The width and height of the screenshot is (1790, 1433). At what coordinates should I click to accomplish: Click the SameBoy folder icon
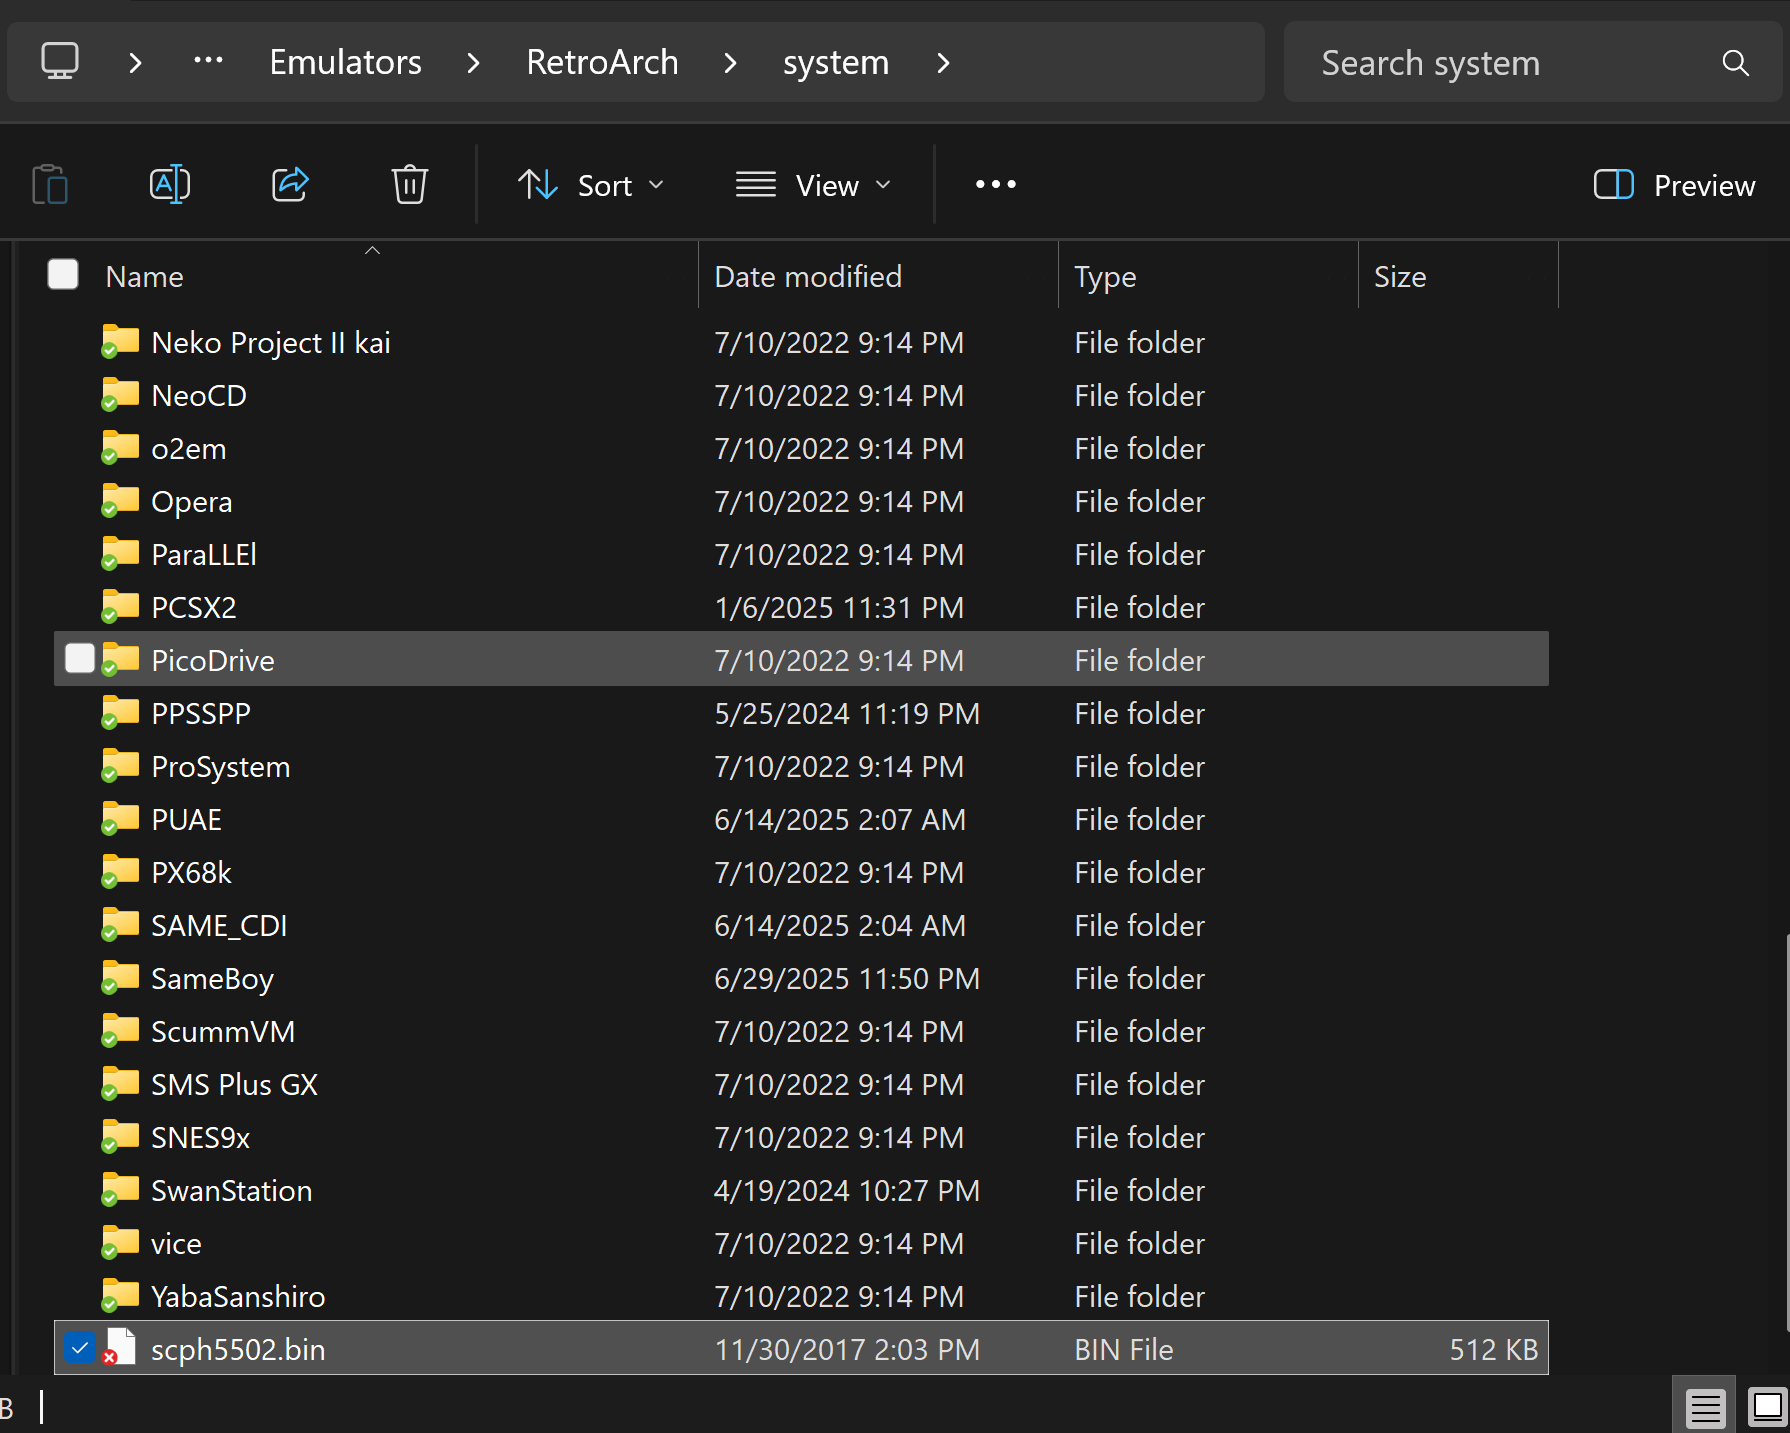pos(121,977)
